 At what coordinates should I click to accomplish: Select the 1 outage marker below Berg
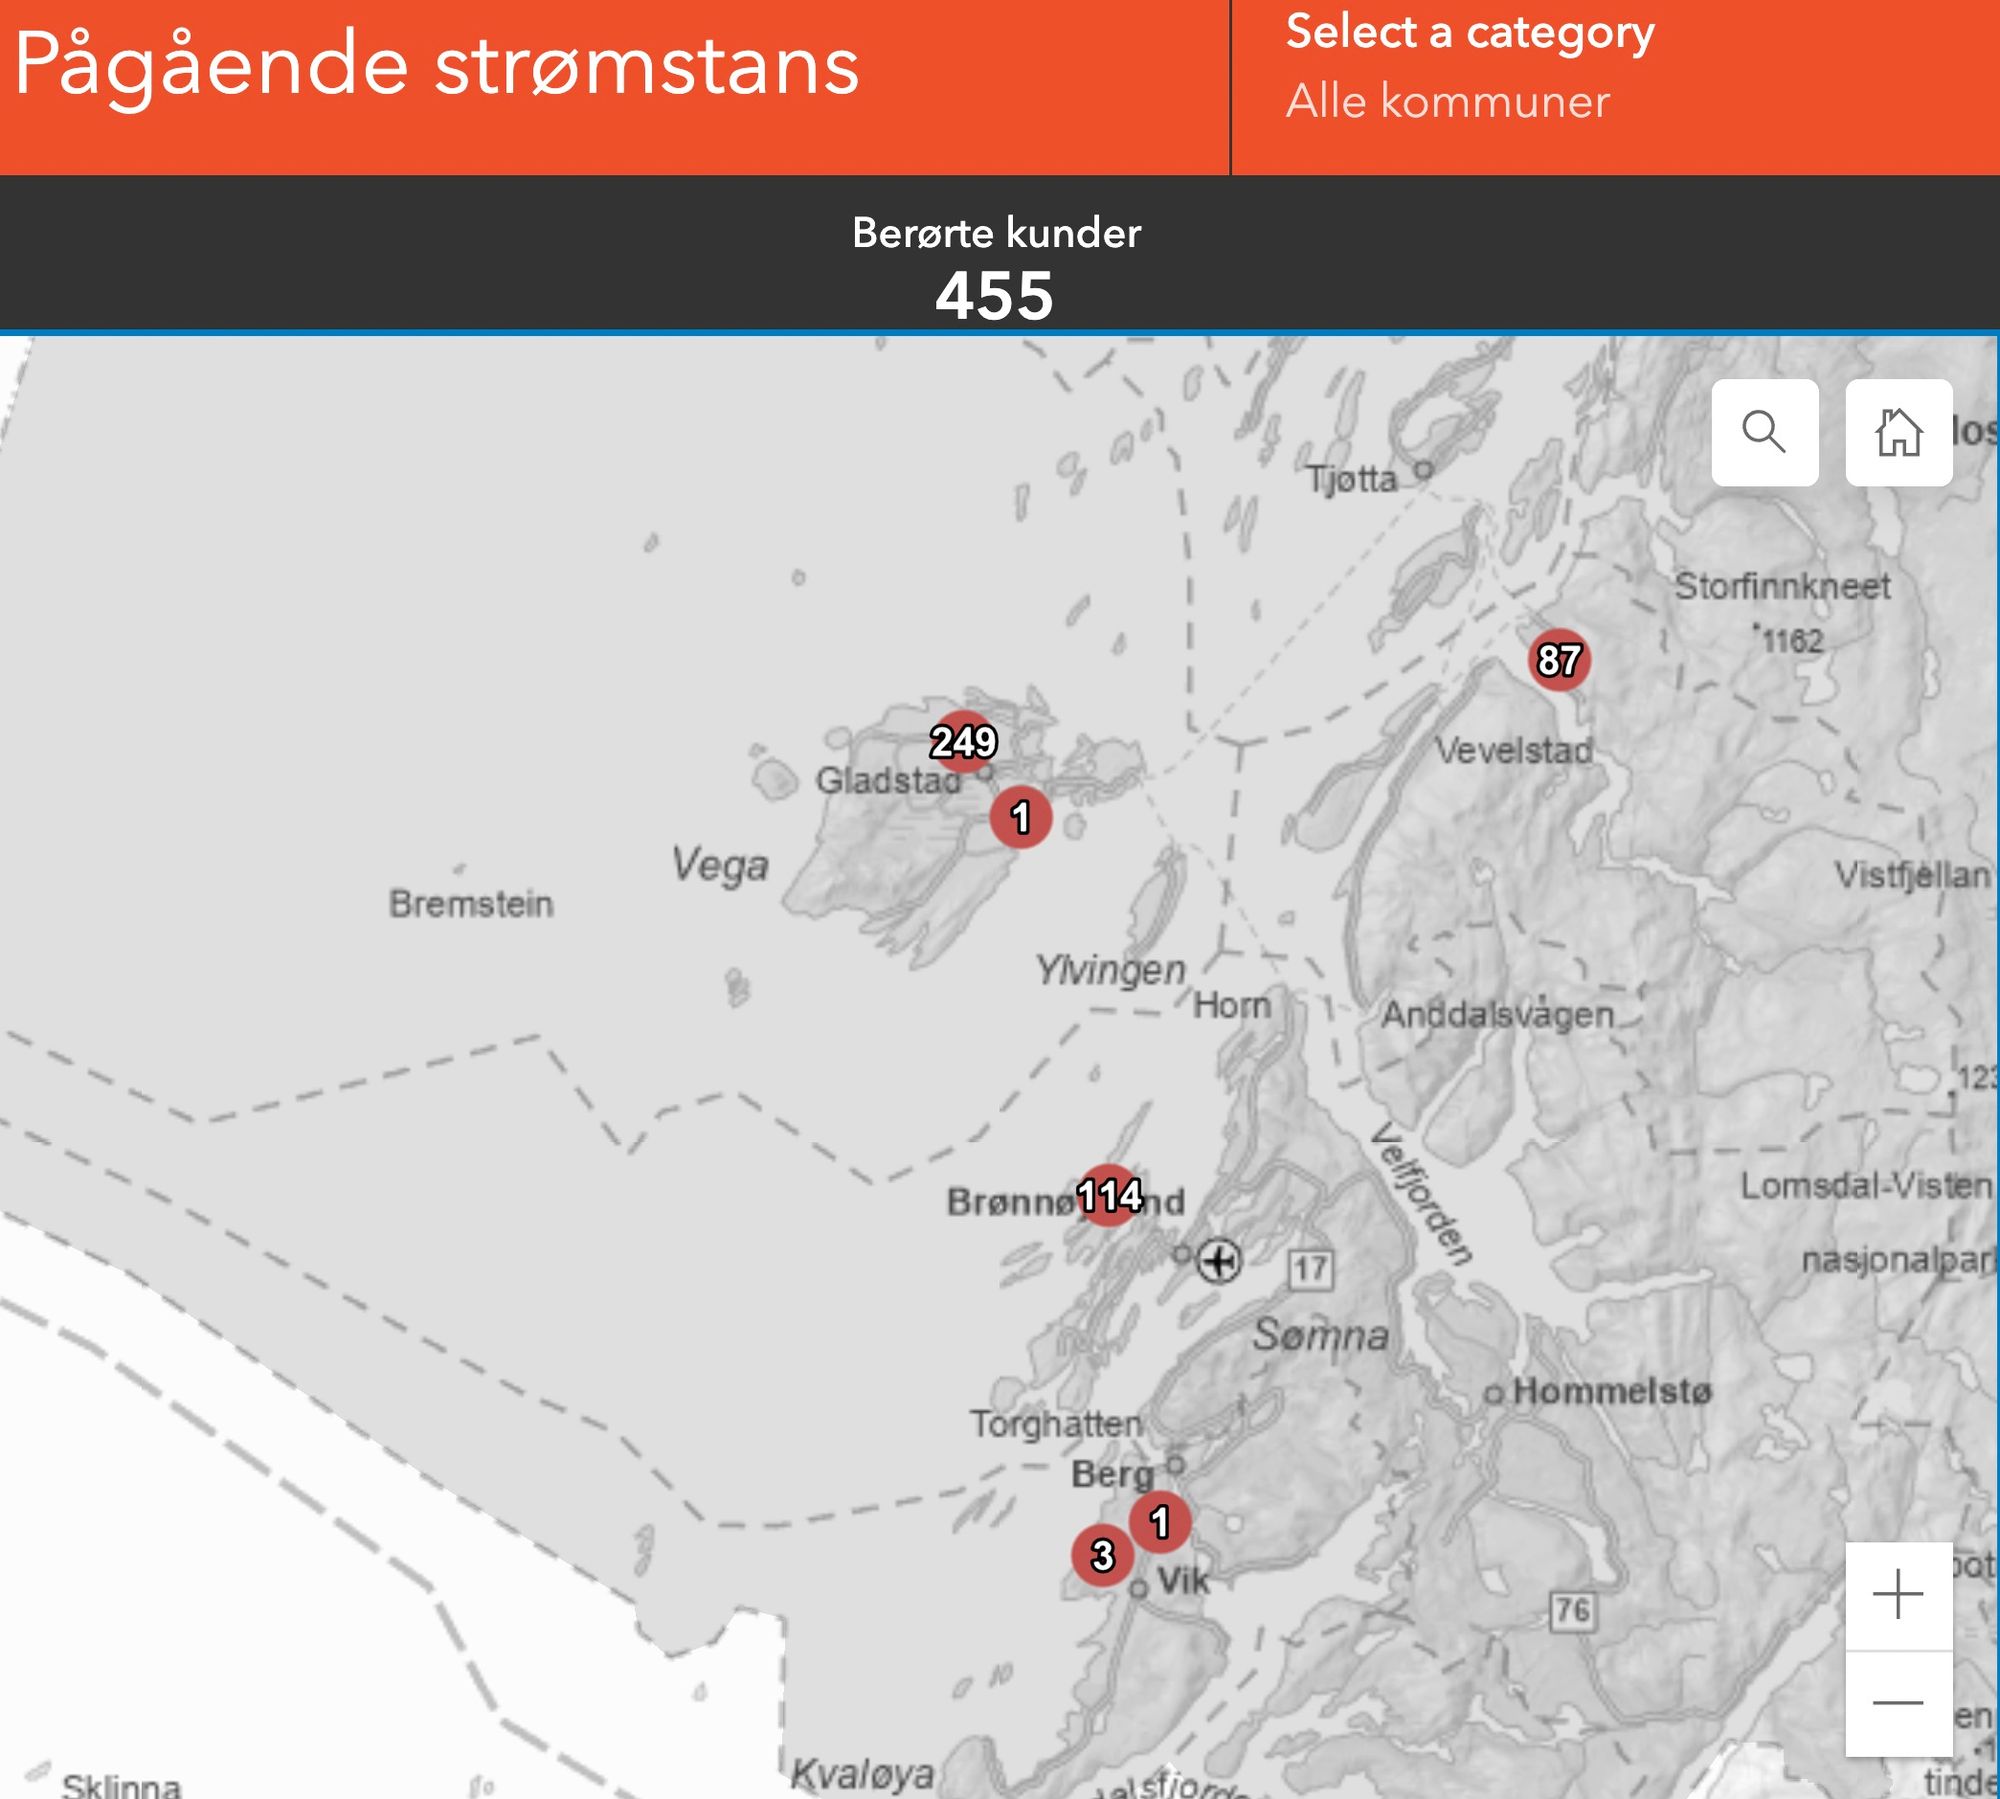coord(1159,1521)
